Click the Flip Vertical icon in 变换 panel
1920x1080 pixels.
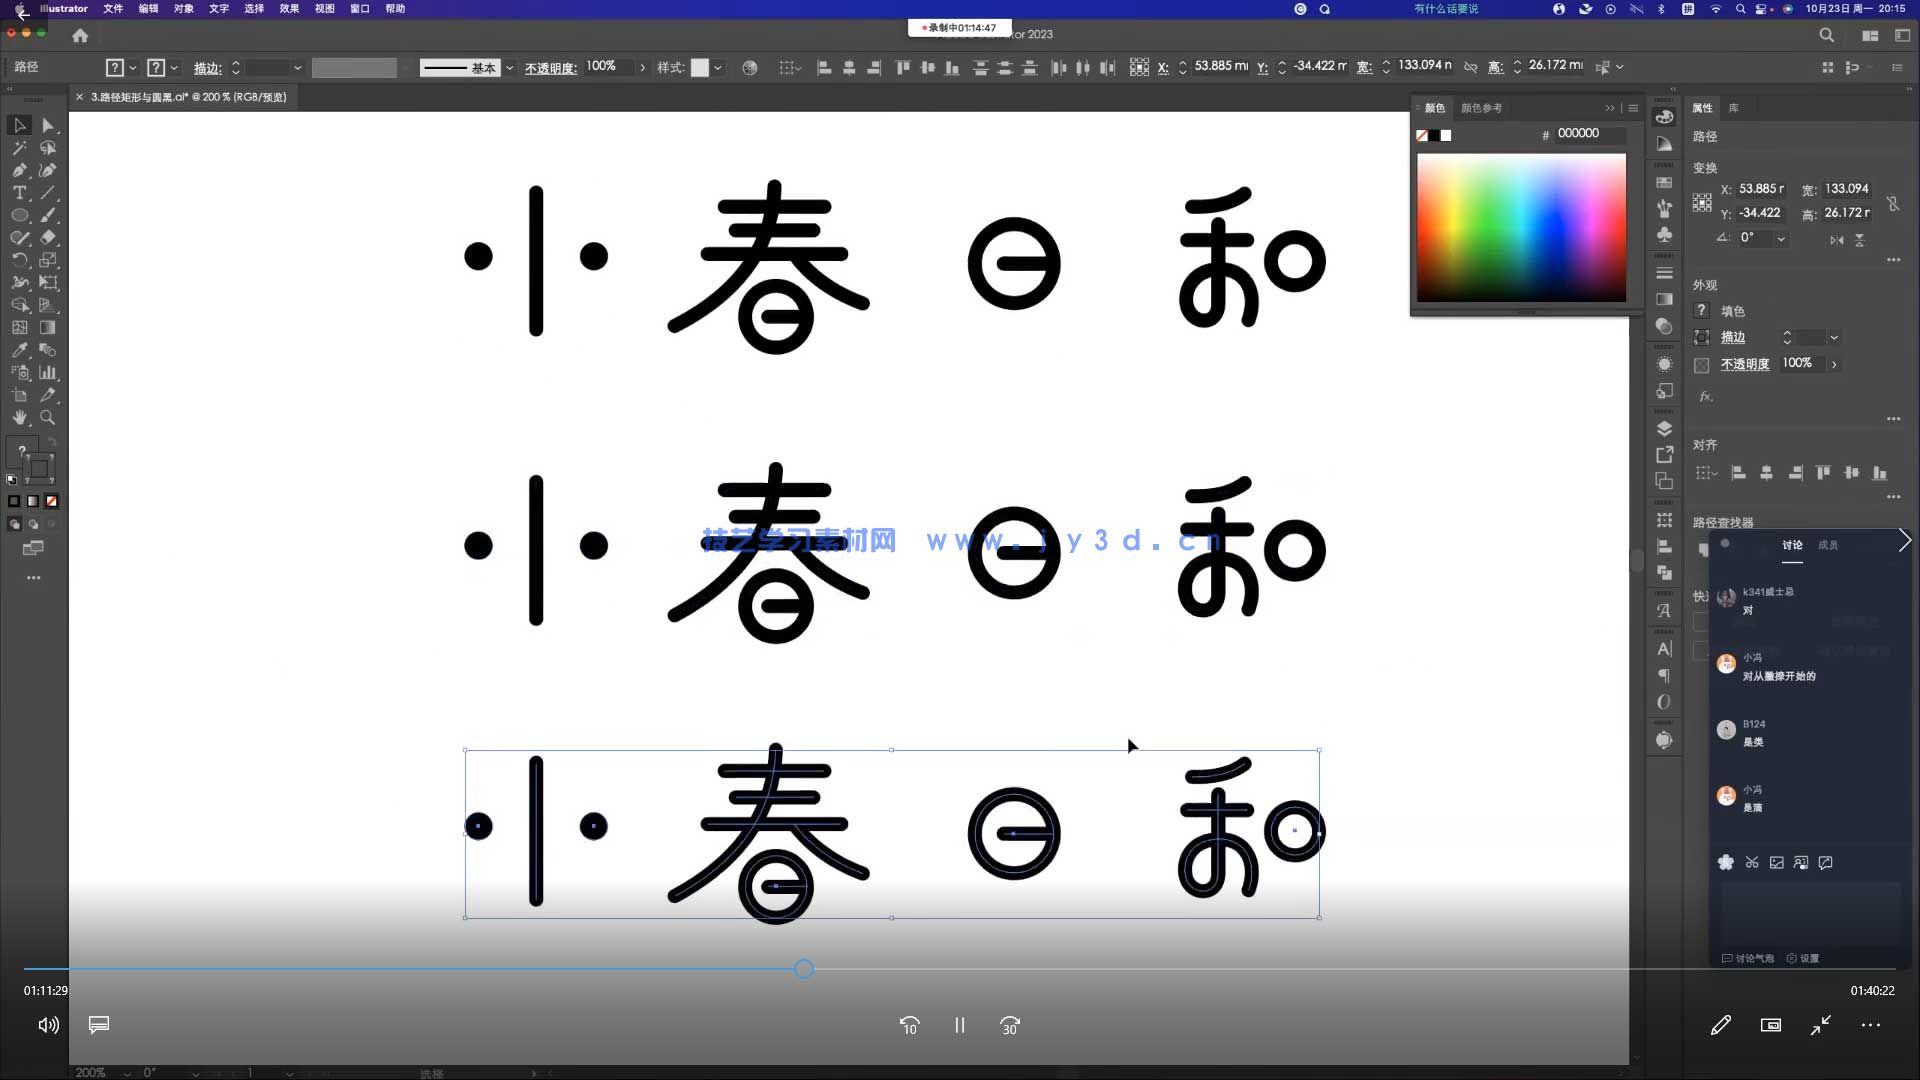pyautogui.click(x=1859, y=241)
